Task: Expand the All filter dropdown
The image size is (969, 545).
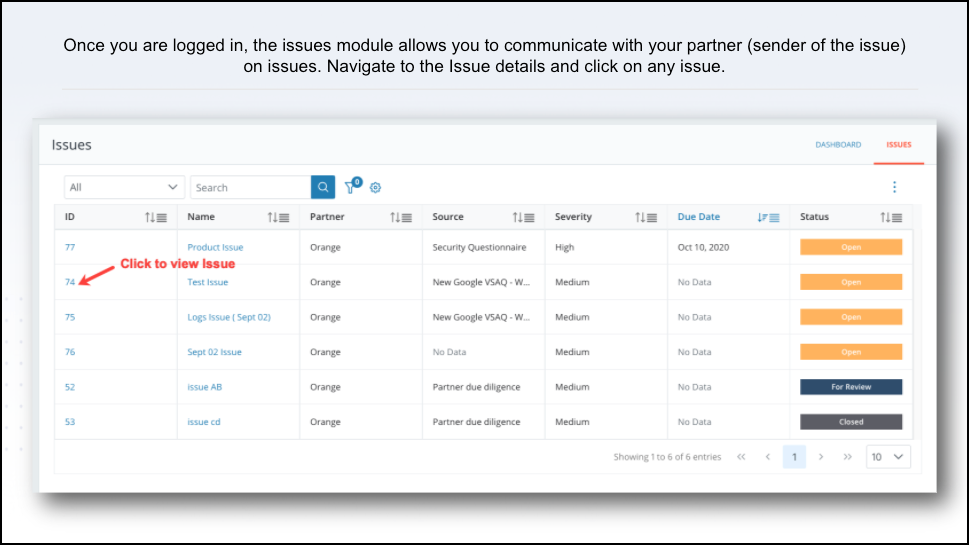Action: click(x=124, y=187)
